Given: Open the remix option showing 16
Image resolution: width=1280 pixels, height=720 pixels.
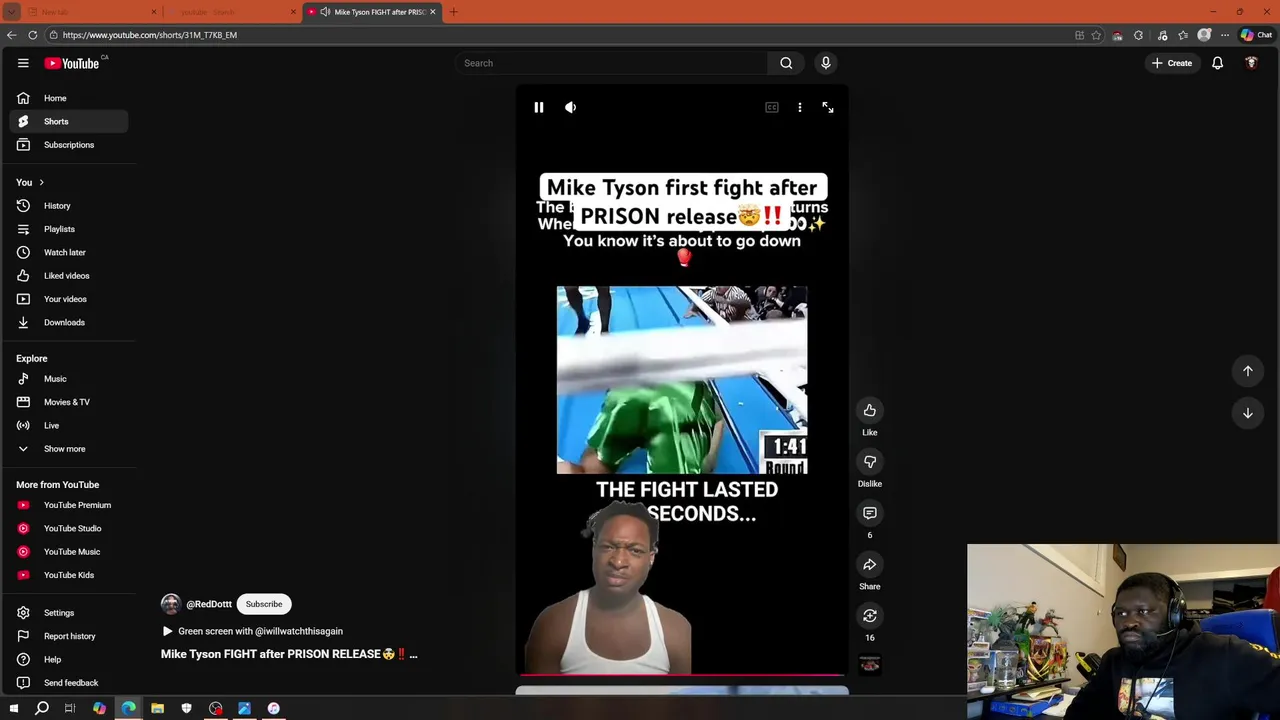Looking at the screenshot, I should (870, 616).
